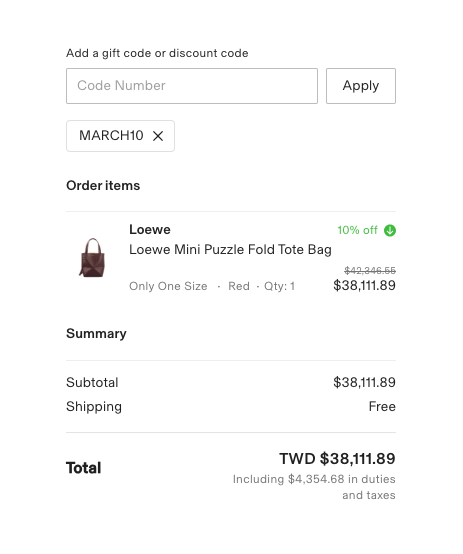This screenshot has width=463, height=554.
Task: Click the duties and taxes note
Action: click(314, 487)
